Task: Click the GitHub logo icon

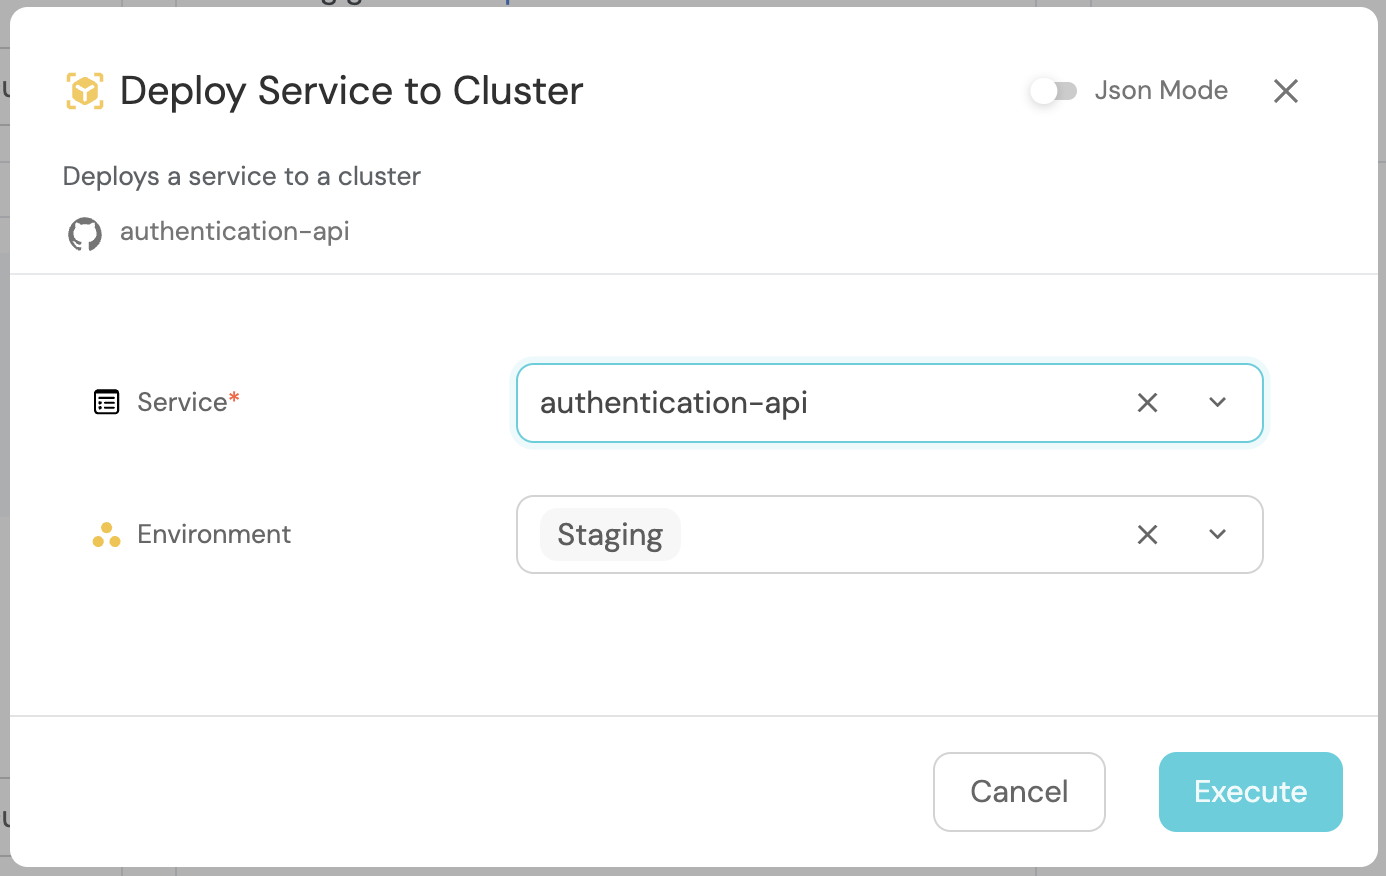Action: point(85,234)
